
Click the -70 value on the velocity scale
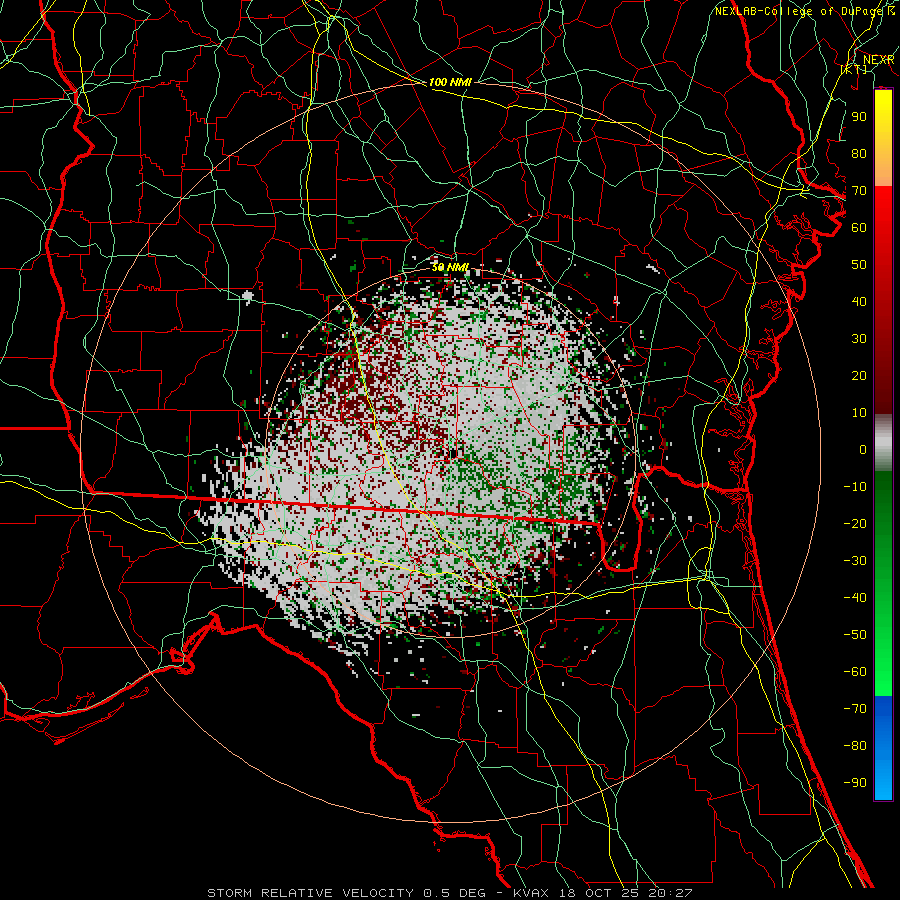coord(855,709)
